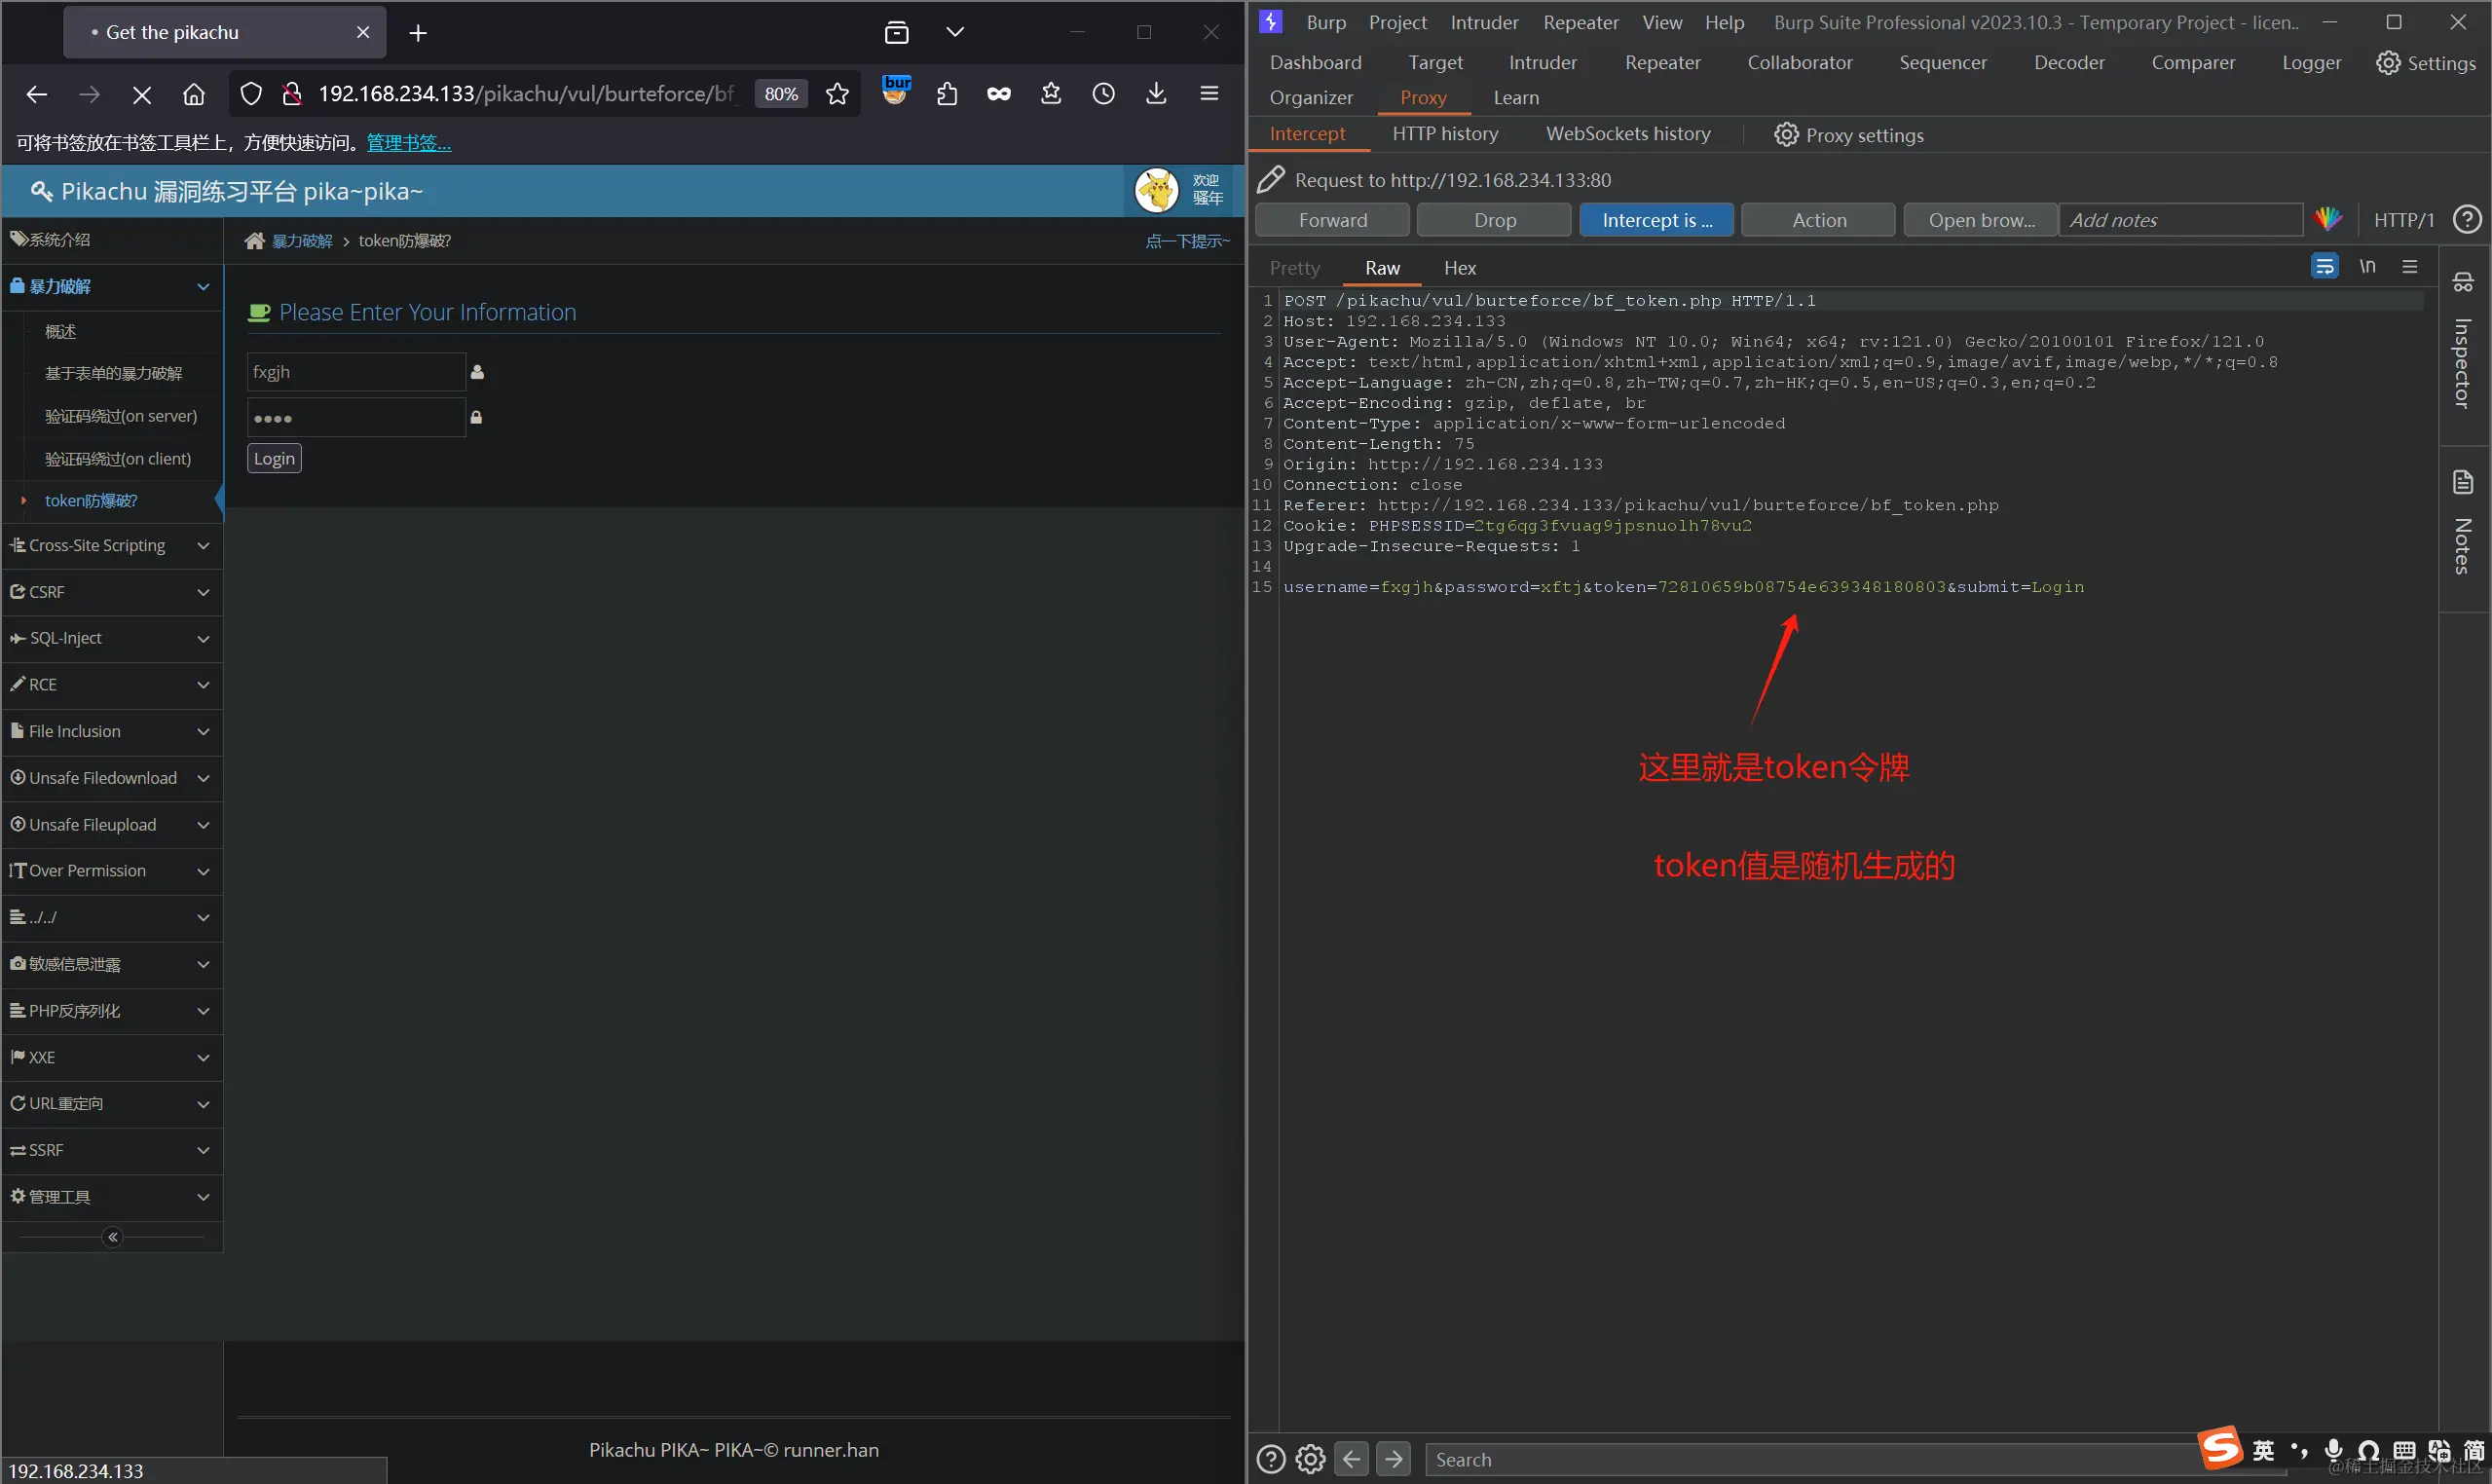Open the 基于表单的暴力破解 sidebar item

point(113,373)
